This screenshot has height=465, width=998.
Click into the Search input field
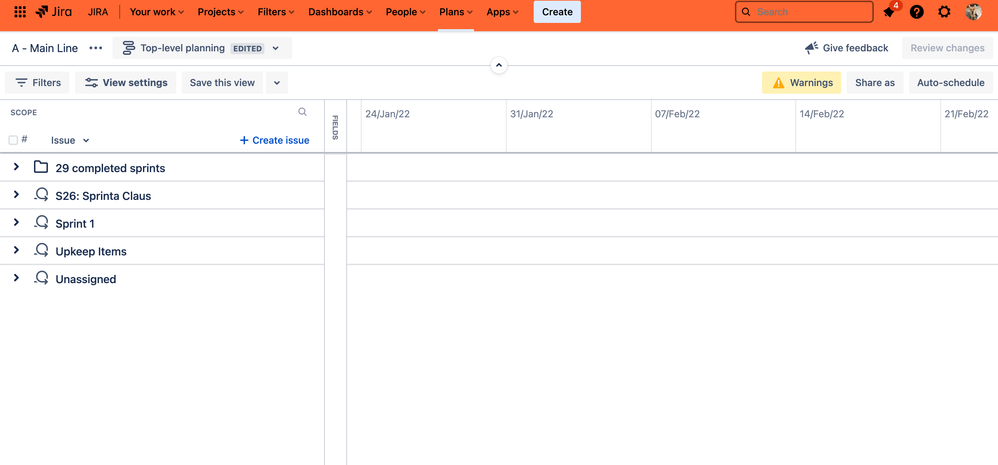pos(804,11)
